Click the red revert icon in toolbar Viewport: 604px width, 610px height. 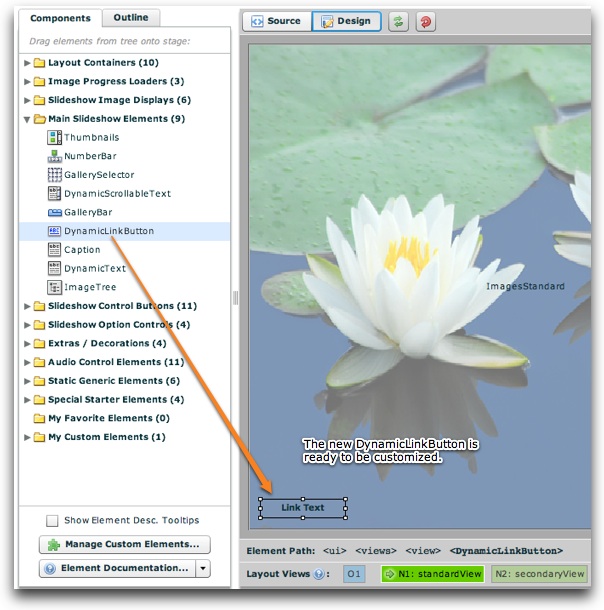(x=428, y=21)
